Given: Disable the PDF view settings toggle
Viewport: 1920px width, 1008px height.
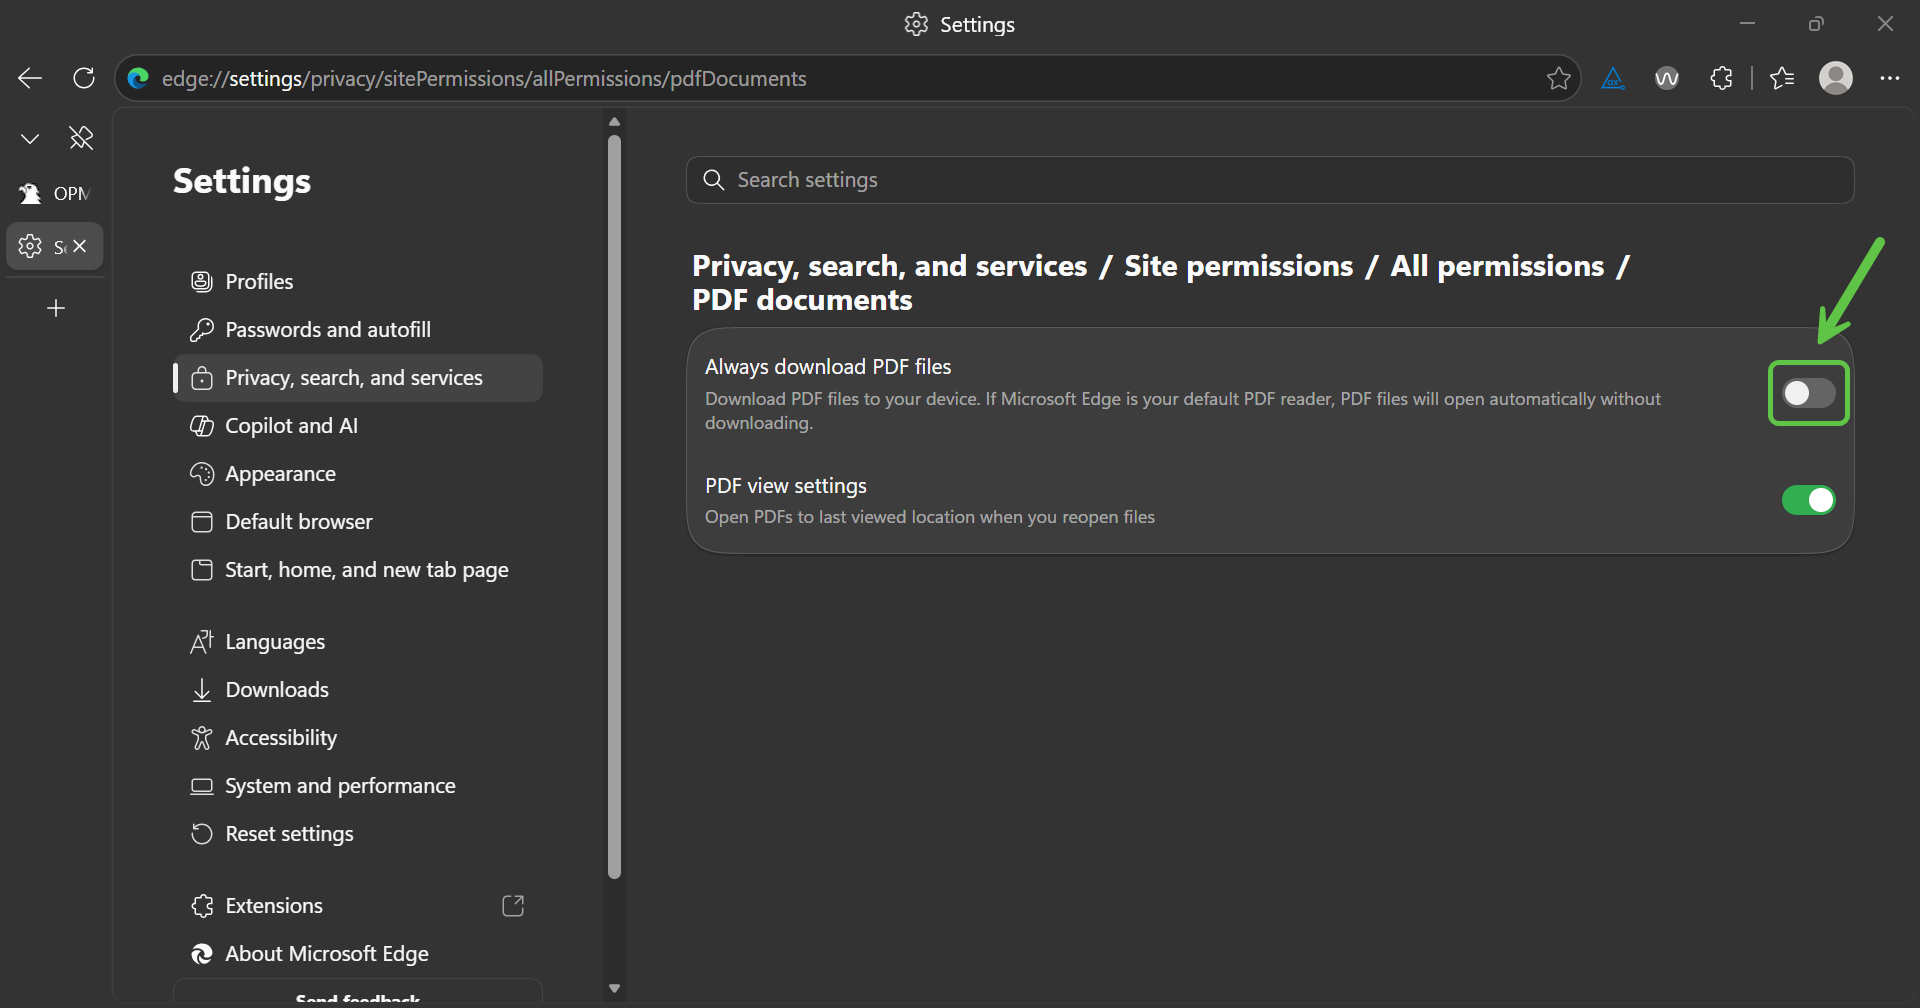Looking at the screenshot, I should 1809,500.
